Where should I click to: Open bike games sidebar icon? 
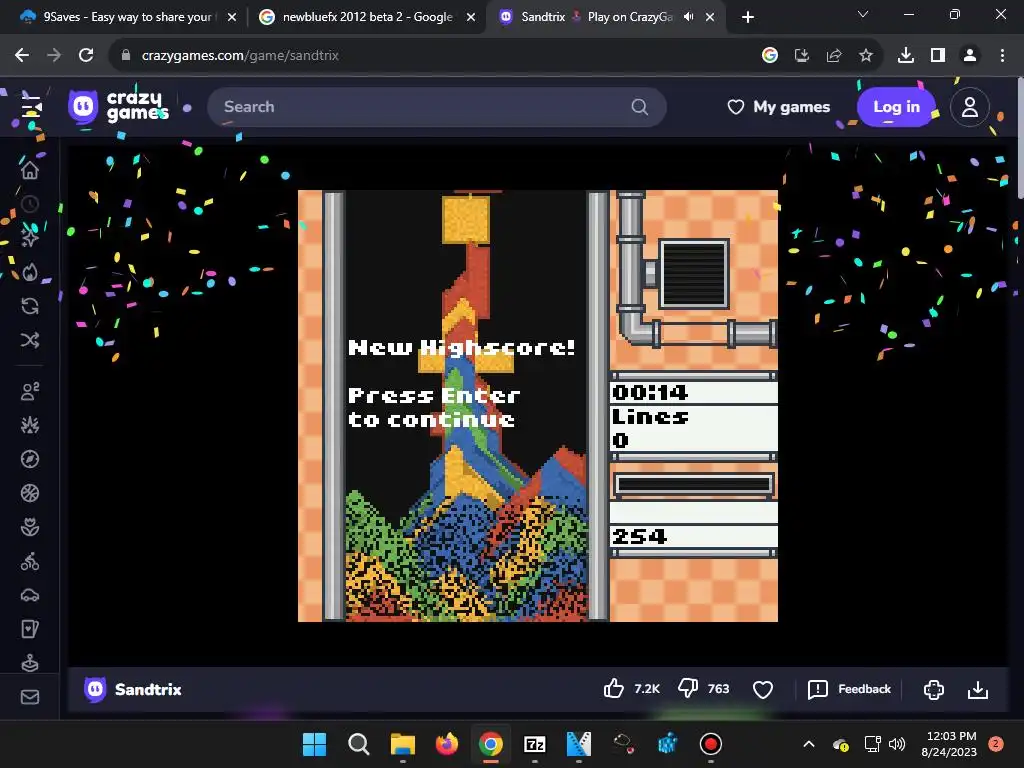pos(30,561)
